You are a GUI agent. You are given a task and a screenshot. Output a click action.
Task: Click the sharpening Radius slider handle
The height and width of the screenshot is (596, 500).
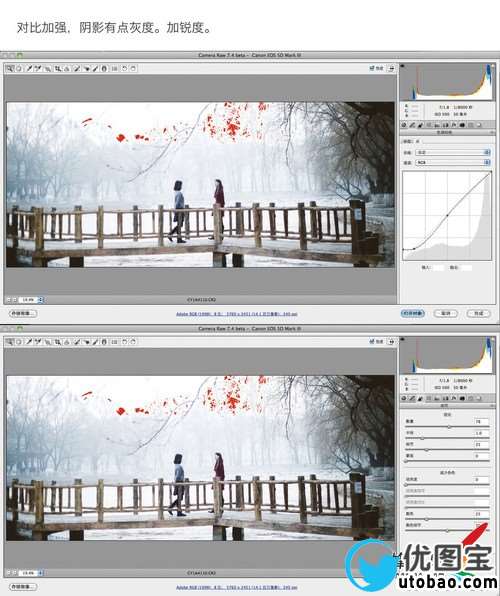point(422,438)
